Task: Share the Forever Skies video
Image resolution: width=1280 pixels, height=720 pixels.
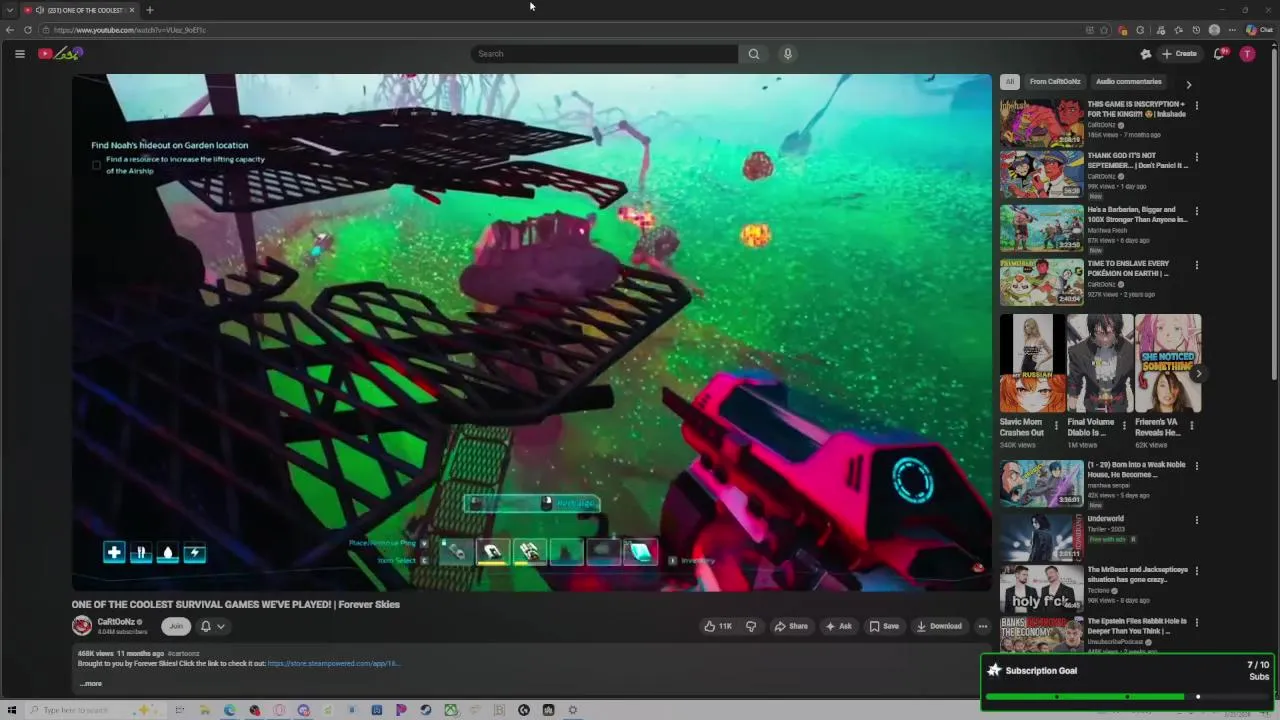Action: pyautogui.click(x=791, y=626)
